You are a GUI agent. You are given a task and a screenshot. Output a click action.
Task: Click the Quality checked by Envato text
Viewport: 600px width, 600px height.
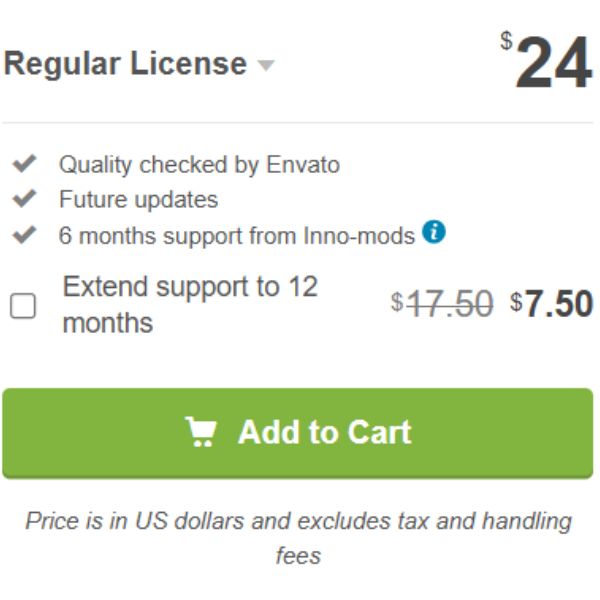(x=199, y=165)
